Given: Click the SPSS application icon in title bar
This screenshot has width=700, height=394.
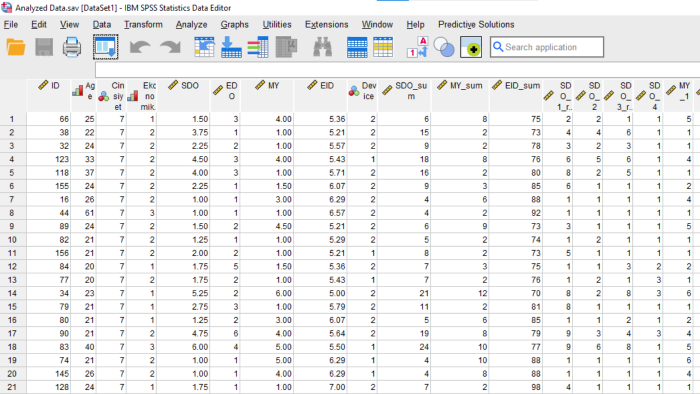Looking at the screenshot, I should click(x=6, y=7).
